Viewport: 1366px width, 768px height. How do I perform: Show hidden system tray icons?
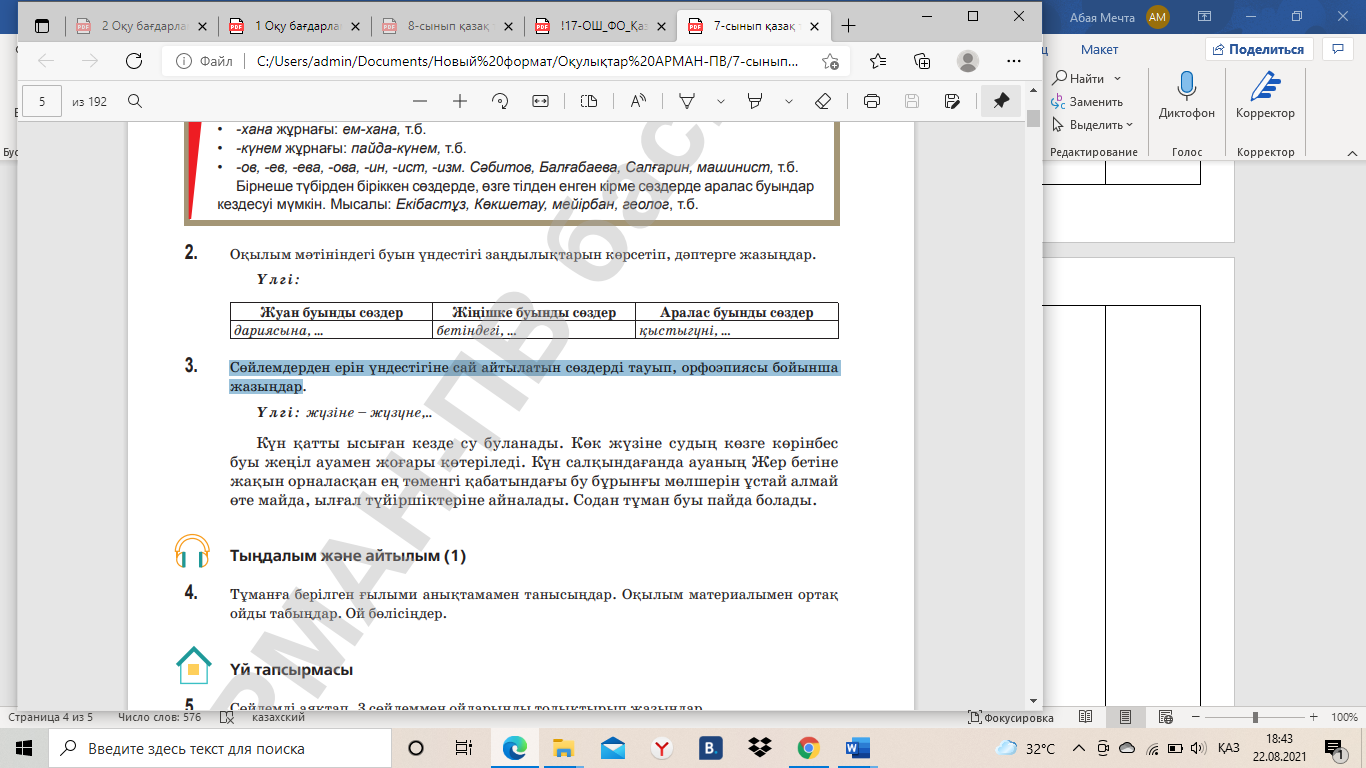1078,748
